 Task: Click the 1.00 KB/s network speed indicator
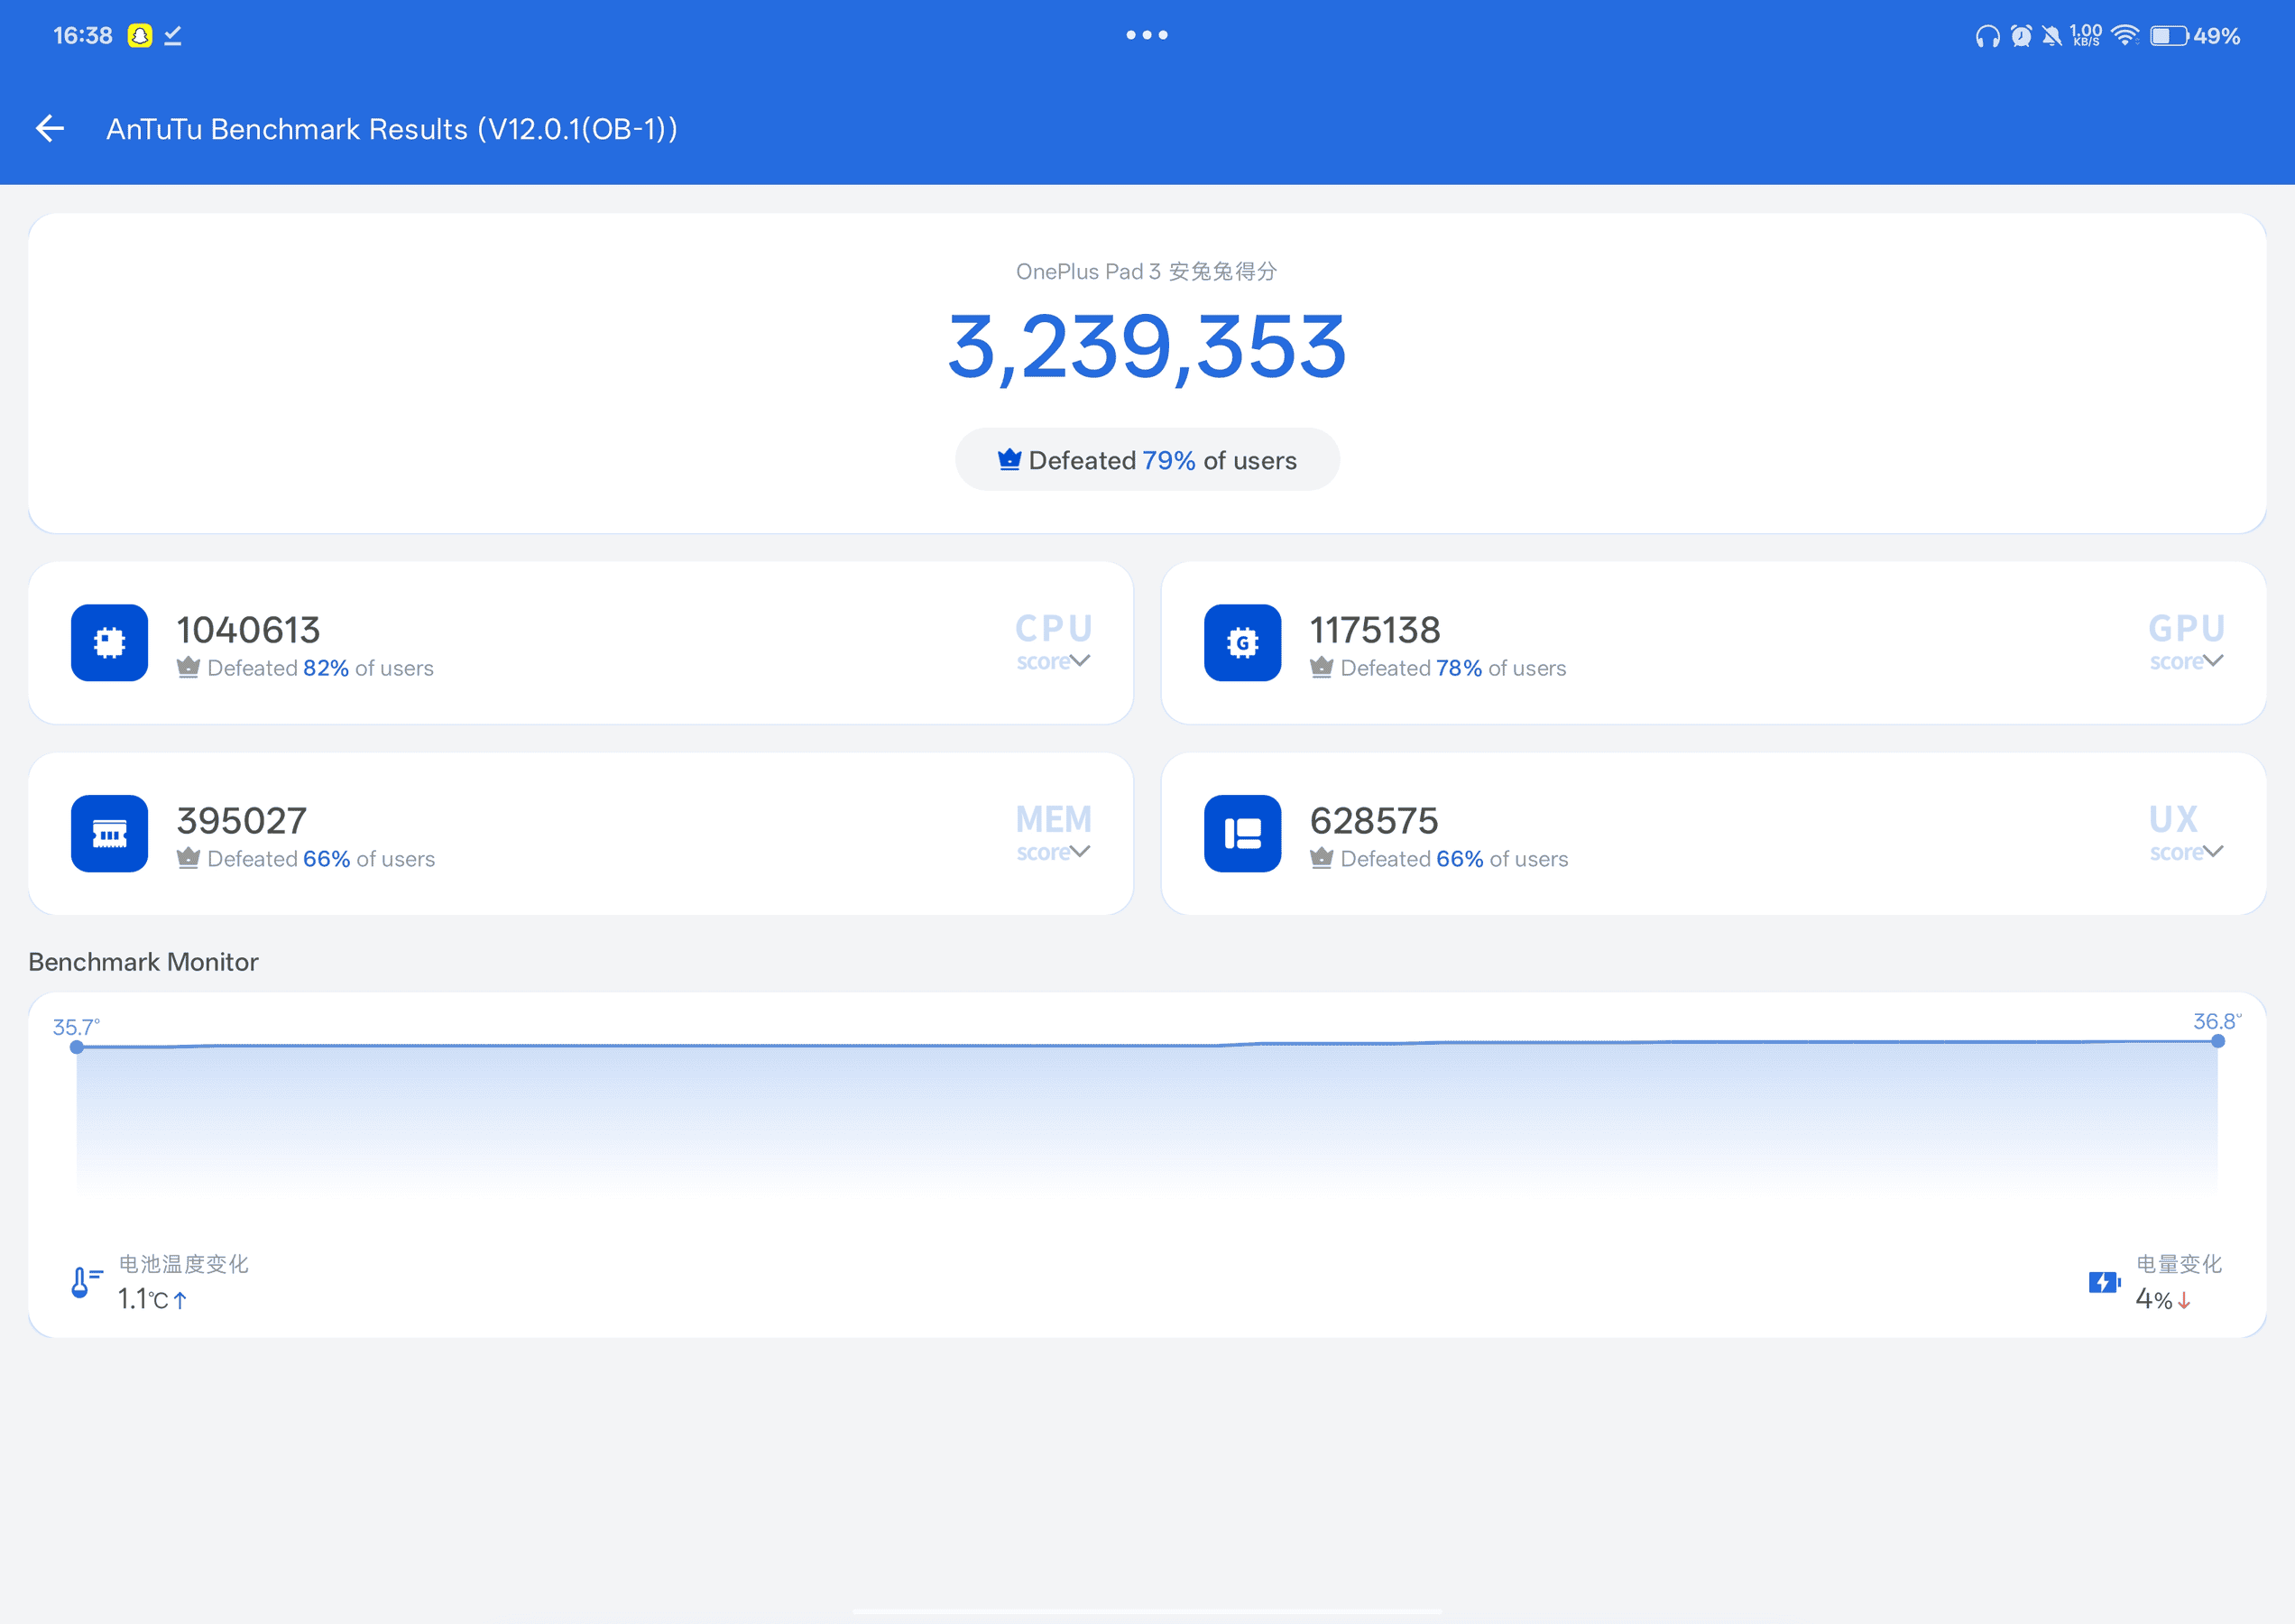point(2086,36)
